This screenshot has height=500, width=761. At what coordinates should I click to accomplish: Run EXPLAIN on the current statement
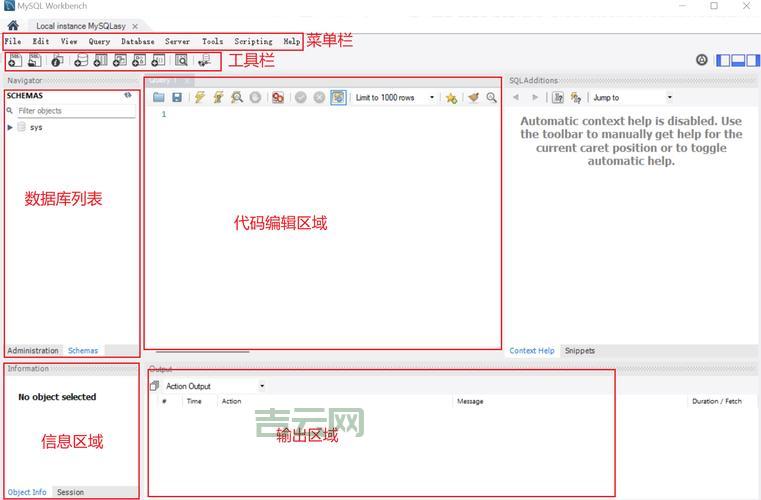pos(236,98)
